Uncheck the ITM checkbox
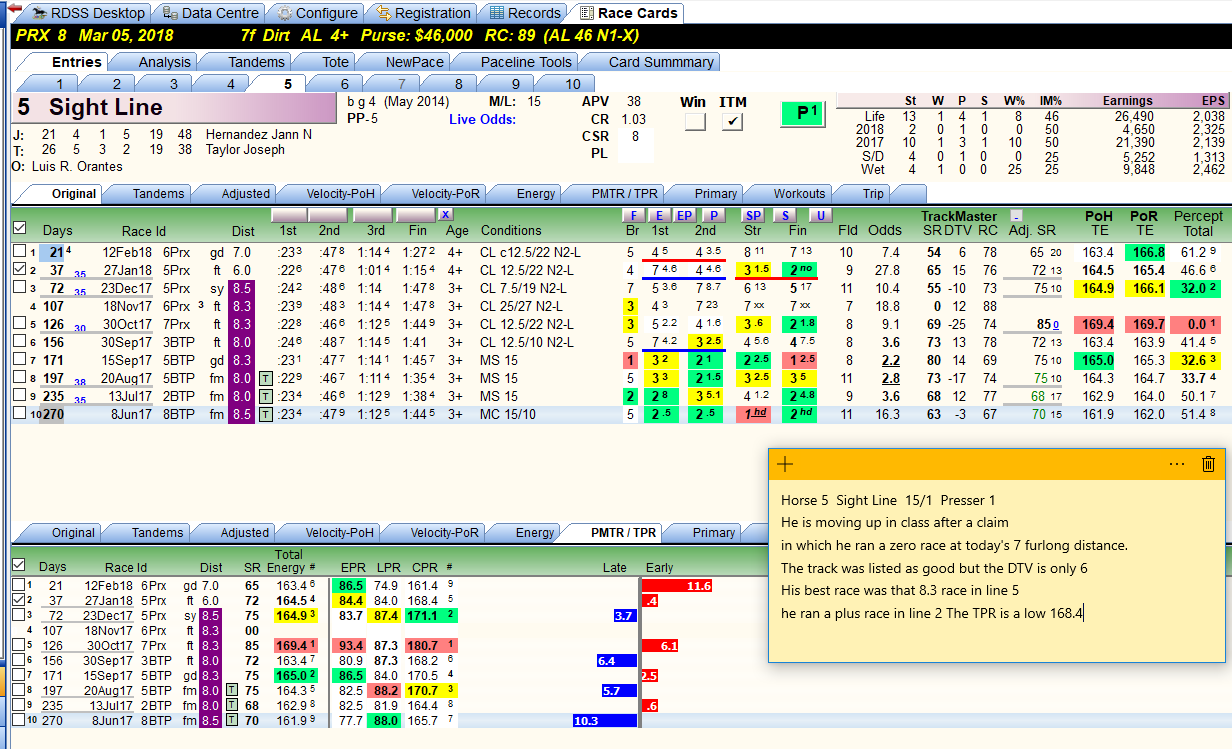The height and width of the screenshot is (749, 1232). point(732,122)
